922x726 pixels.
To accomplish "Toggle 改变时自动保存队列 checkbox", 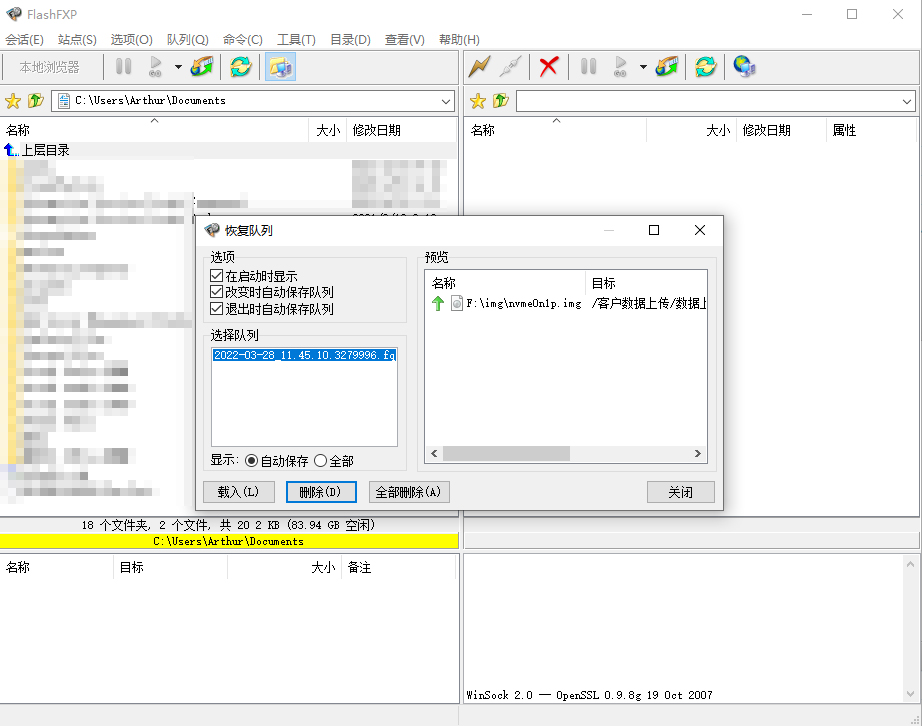I will [216, 292].
